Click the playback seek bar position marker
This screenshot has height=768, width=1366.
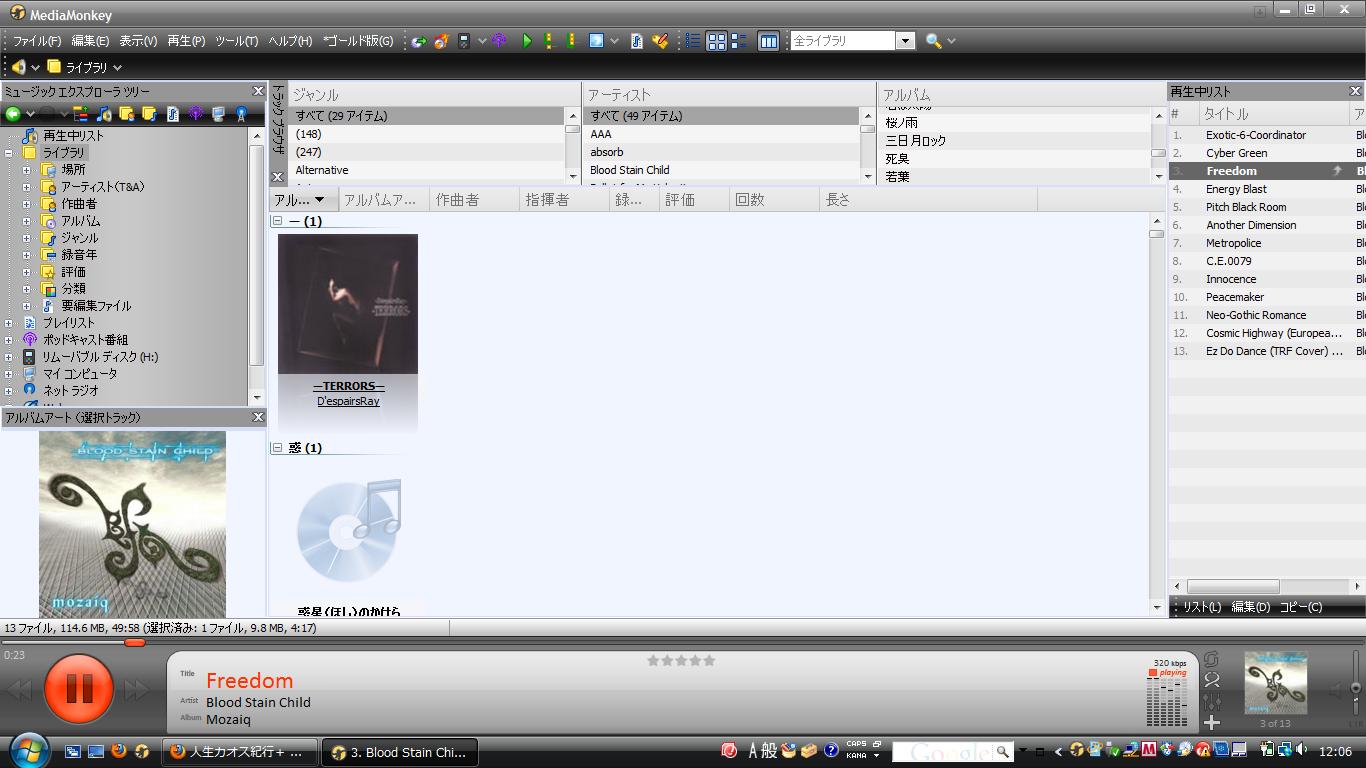coord(135,643)
